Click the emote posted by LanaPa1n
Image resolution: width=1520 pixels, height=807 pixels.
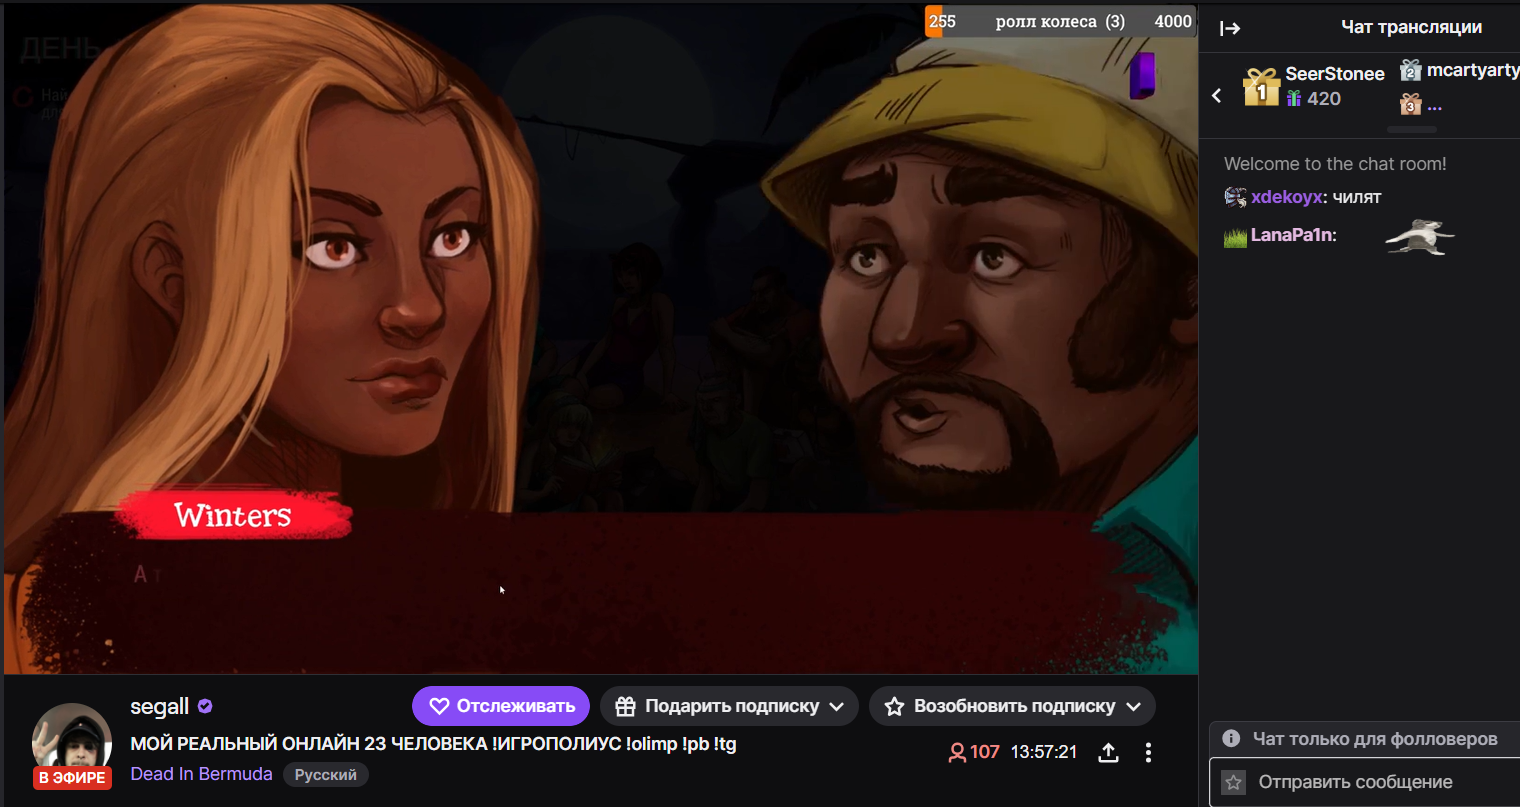click(1419, 236)
